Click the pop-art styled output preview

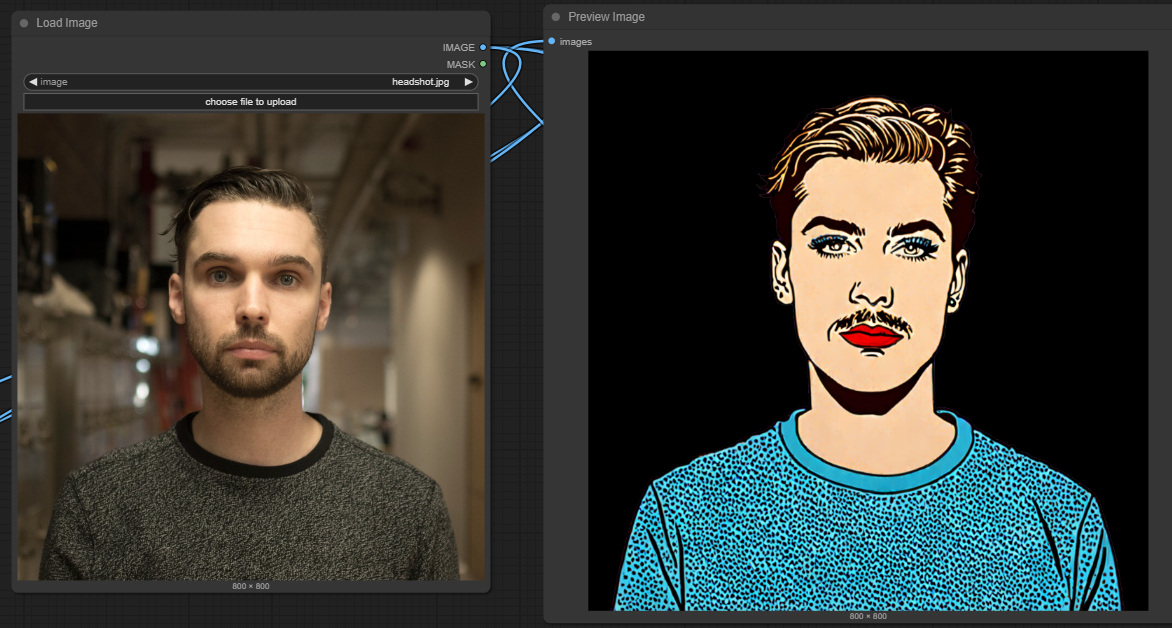868,330
